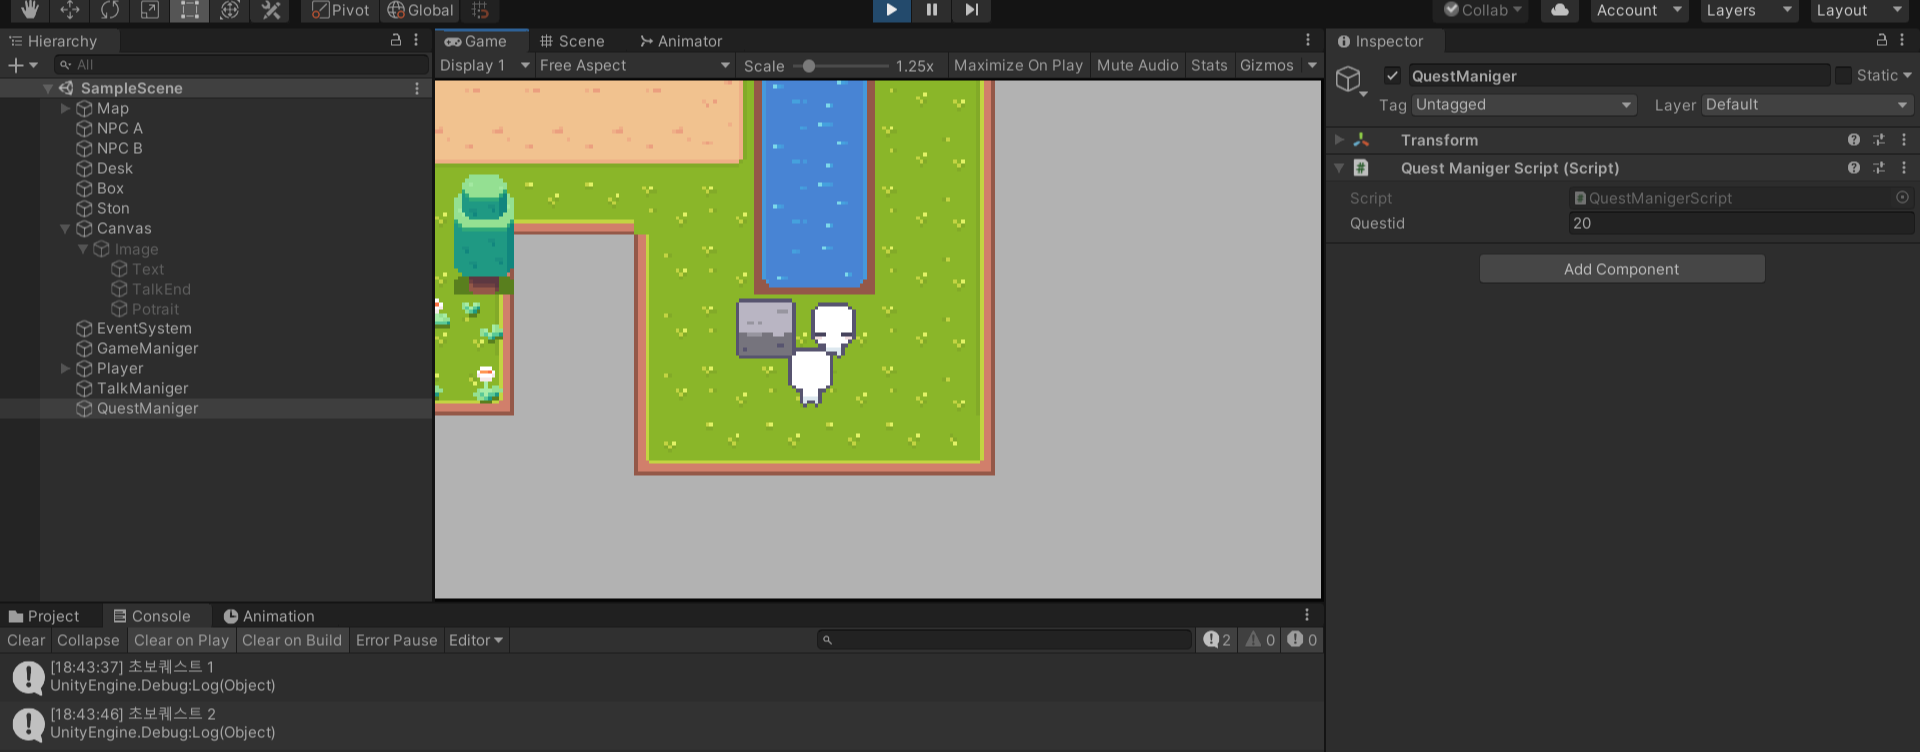
Task: Expand the Transform component
Action: (1339, 140)
